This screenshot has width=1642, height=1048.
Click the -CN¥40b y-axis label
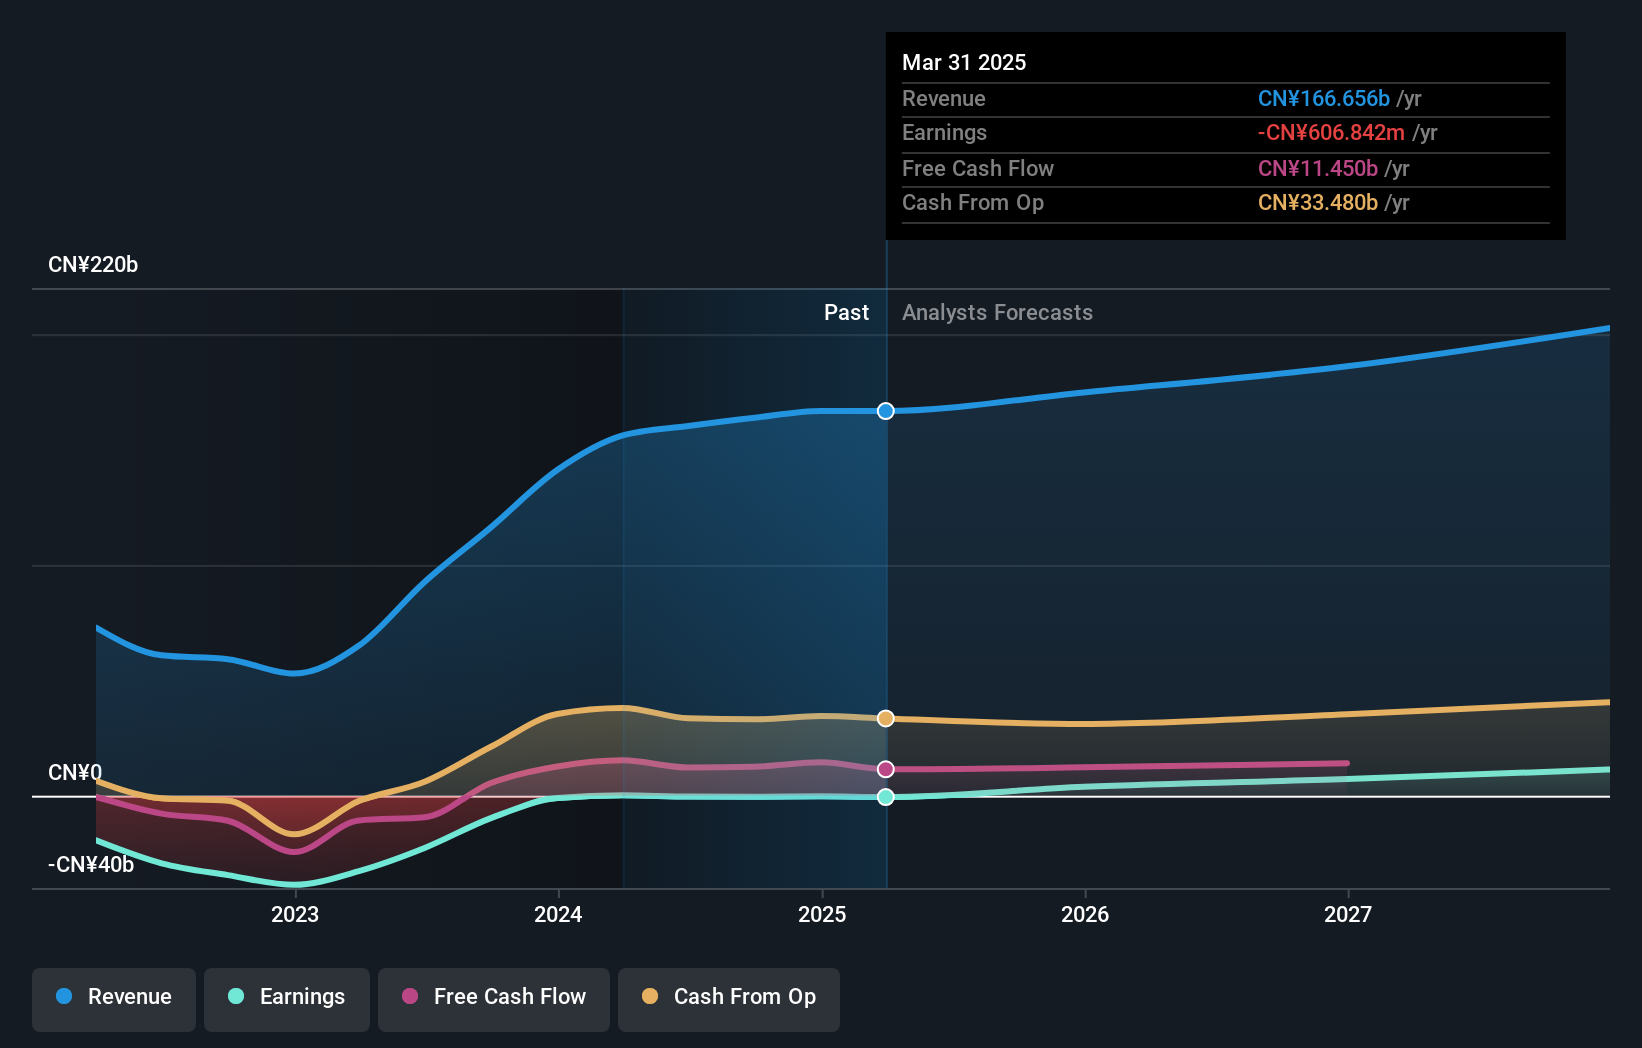click(91, 865)
